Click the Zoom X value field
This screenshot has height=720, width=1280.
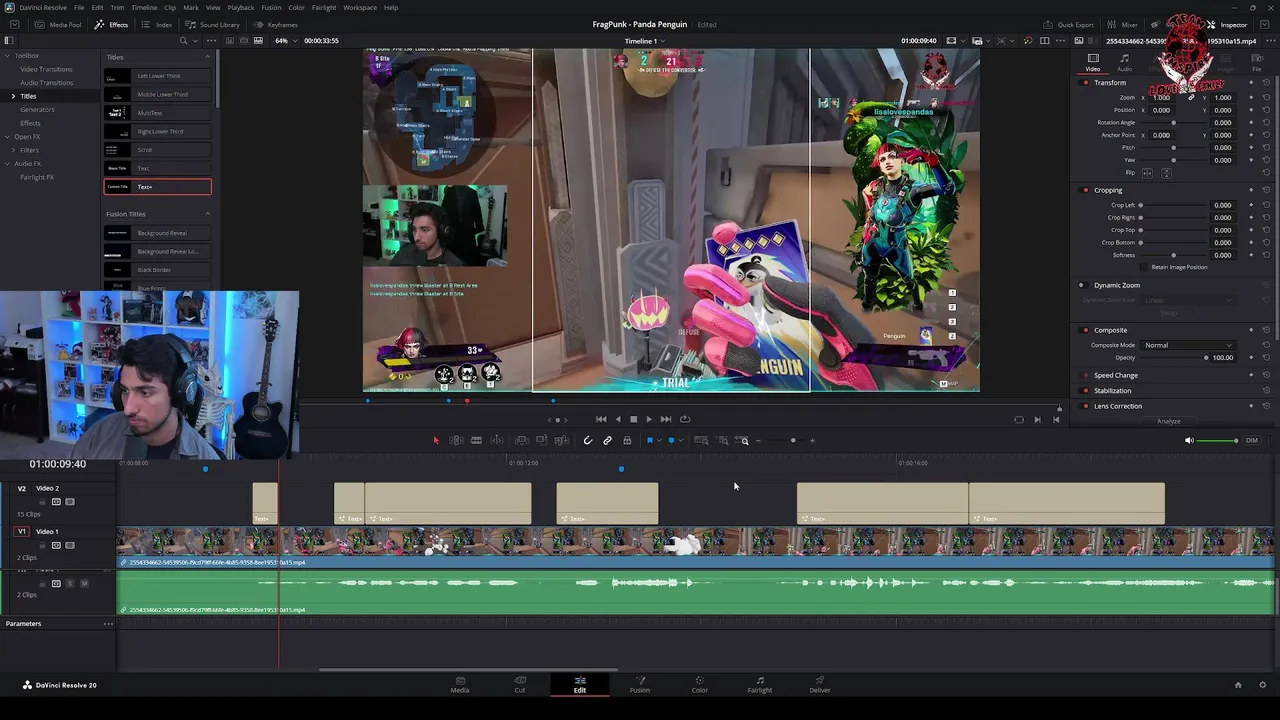(x=1161, y=97)
